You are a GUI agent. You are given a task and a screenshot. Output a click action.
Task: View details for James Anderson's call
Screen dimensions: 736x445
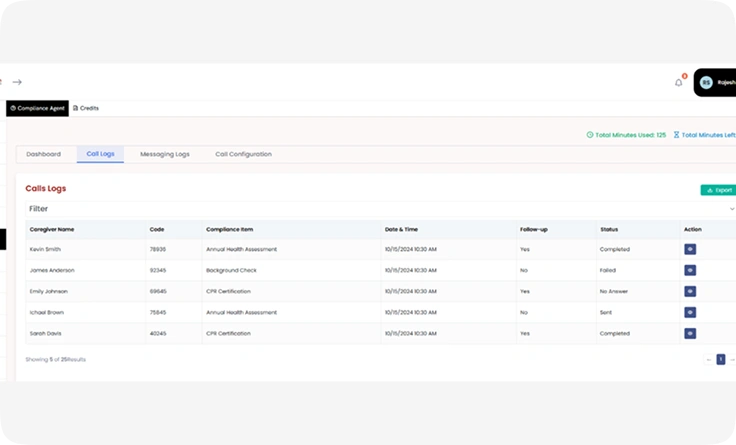pos(690,270)
